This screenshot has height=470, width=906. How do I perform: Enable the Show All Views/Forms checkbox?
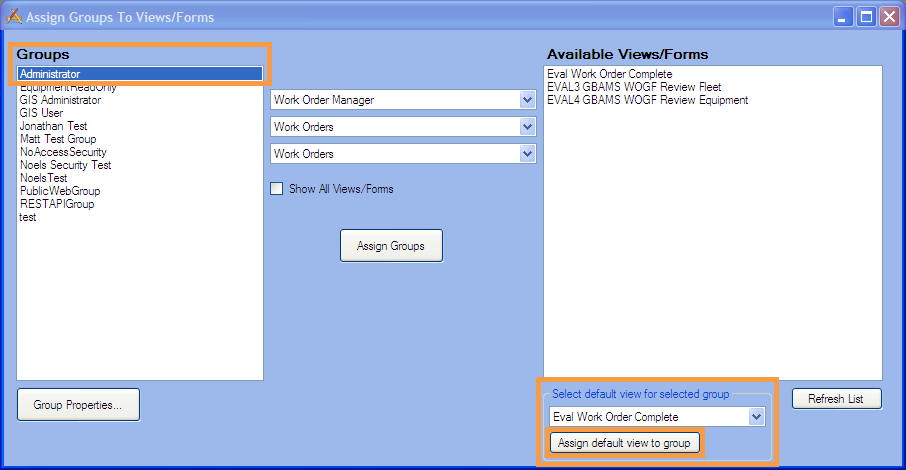click(277, 188)
